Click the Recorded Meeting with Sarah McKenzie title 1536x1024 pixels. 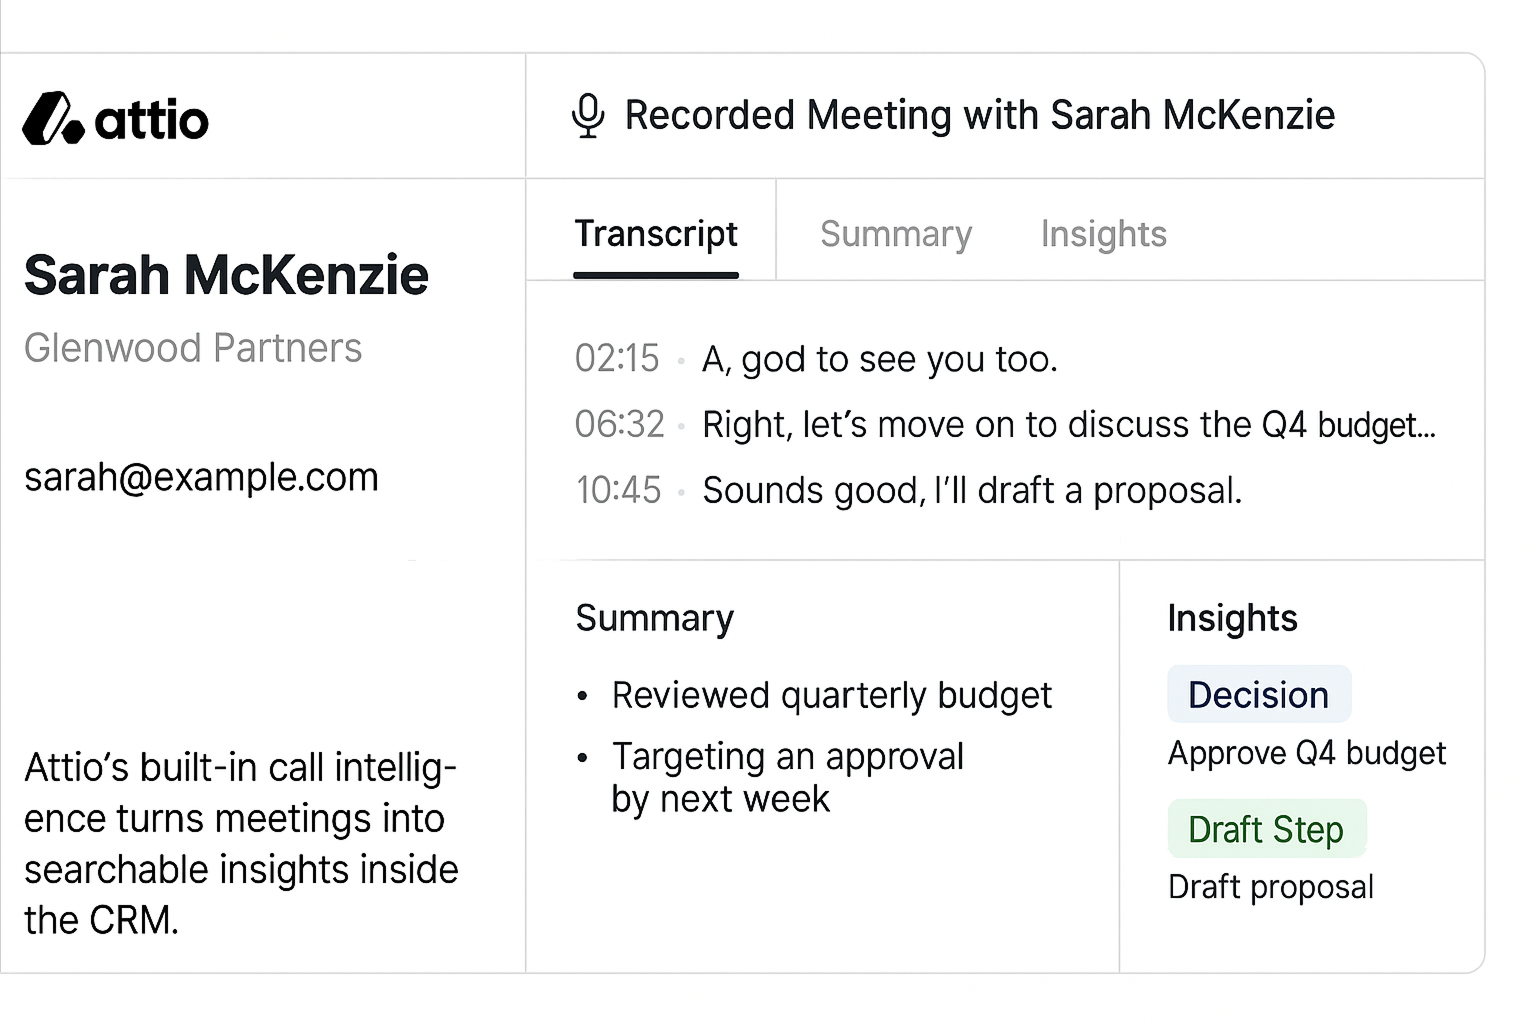[x=980, y=116]
